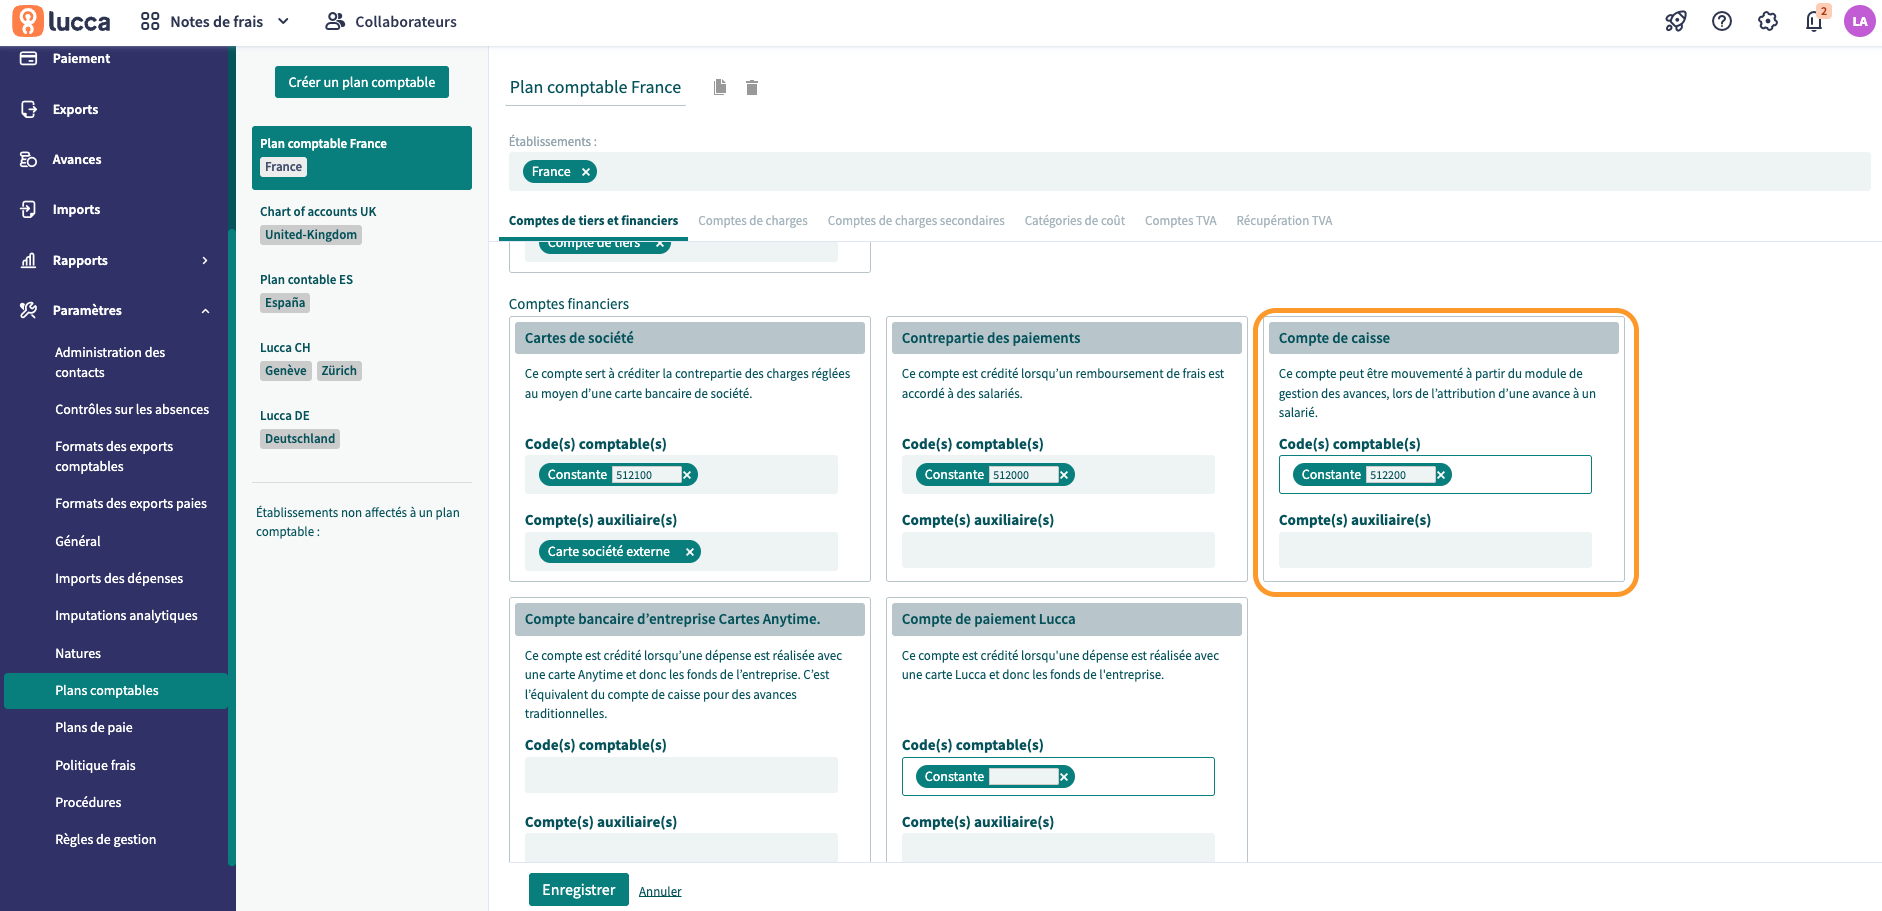Open the notifications bell
The height and width of the screenshot is (911, 1882).
tap(1814, 21)
